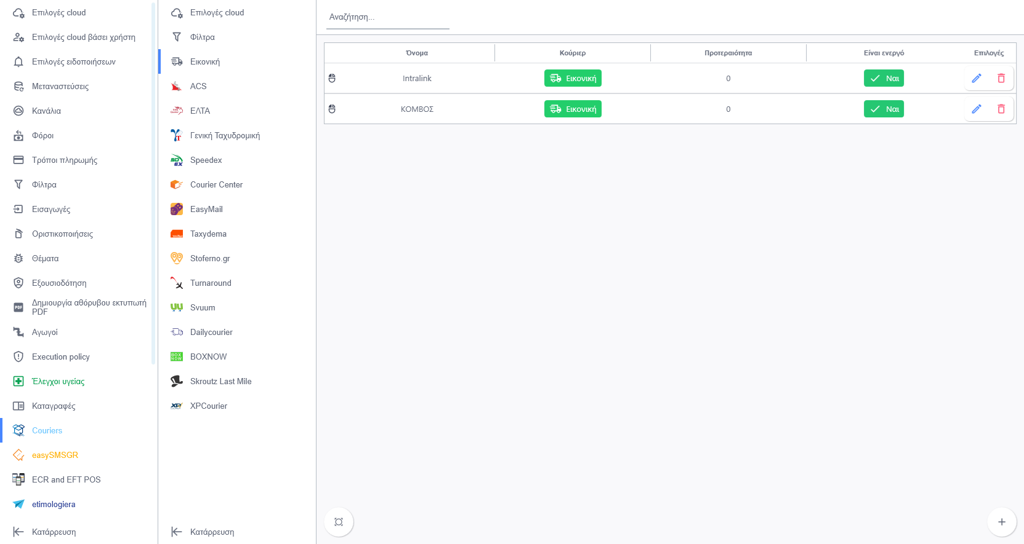Image resolution: width=1024 pixels, height=544 pixels.
Task: Open Δημιουργία αθόρυβου εκτυπωτή PDF
Action: [x=89, y=308]
